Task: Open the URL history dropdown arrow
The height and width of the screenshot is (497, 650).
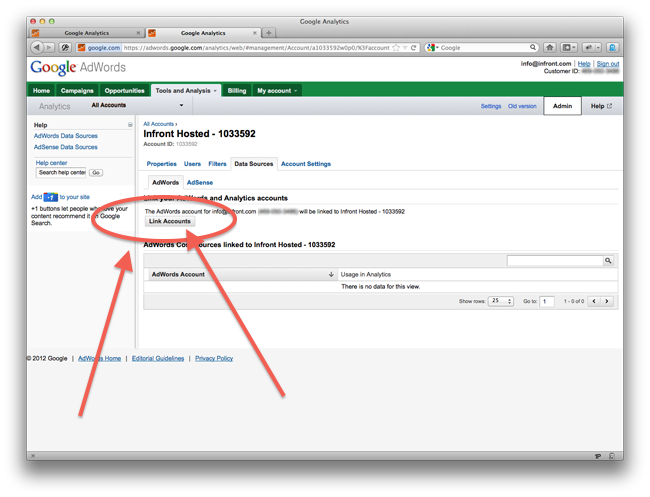Action: coord(405,48)
